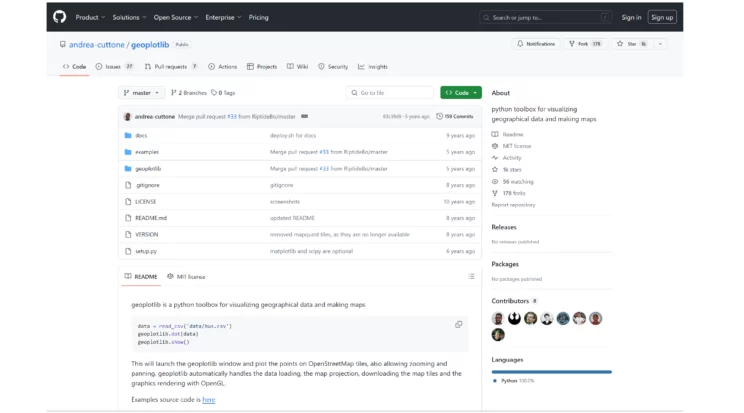
Task: Open the docs folder
Action: [141, 135]
